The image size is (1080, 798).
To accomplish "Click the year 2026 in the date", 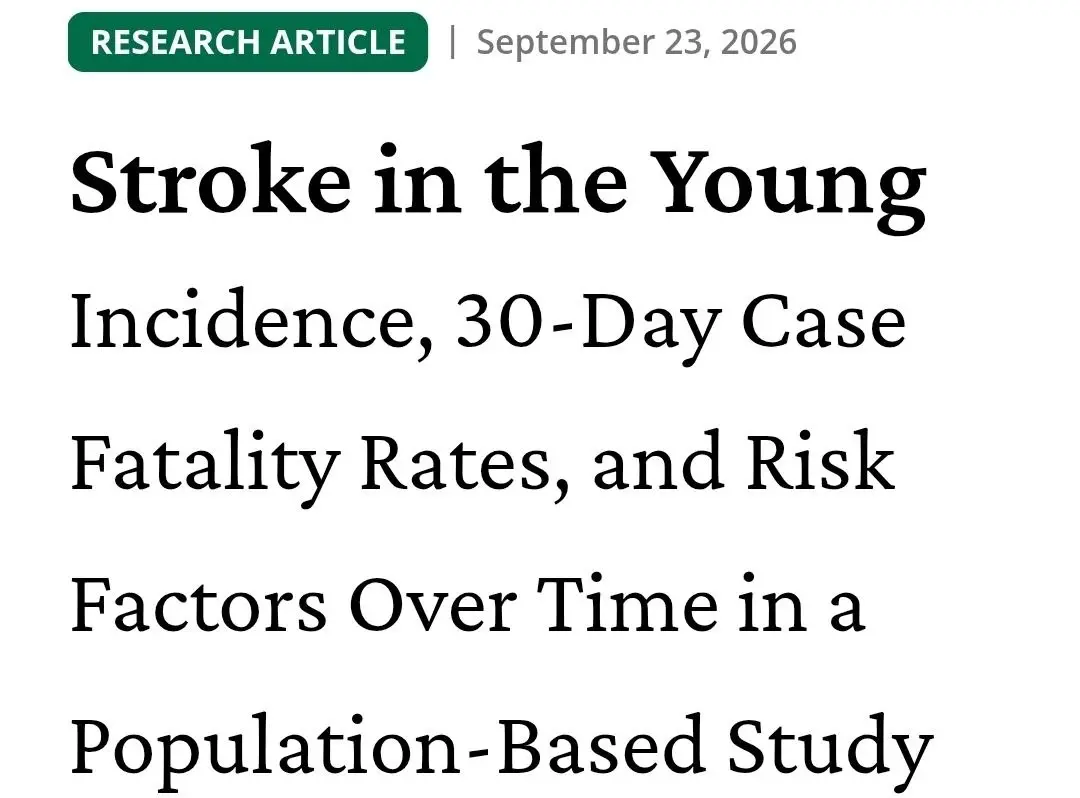I will (758, 43).
